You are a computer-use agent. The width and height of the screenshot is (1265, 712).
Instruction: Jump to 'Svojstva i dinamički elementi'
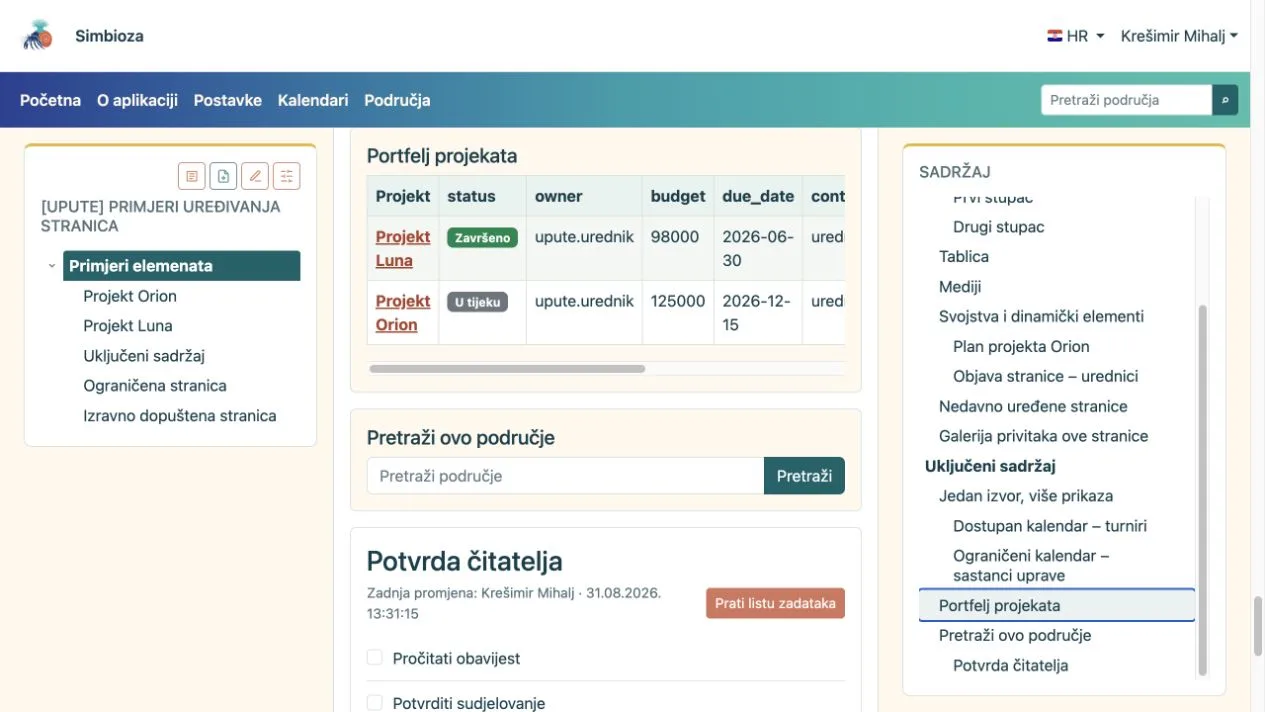[1041, 317]
